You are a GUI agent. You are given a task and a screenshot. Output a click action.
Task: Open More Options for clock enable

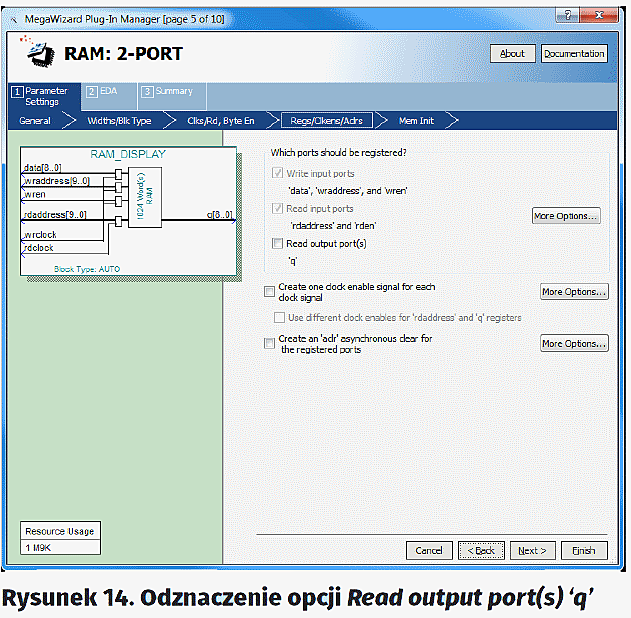click(573, 292)
